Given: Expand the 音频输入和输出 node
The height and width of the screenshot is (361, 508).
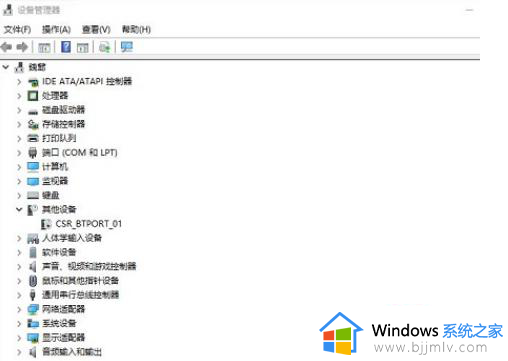Looking at the screenshot, I should coord(19,352).
